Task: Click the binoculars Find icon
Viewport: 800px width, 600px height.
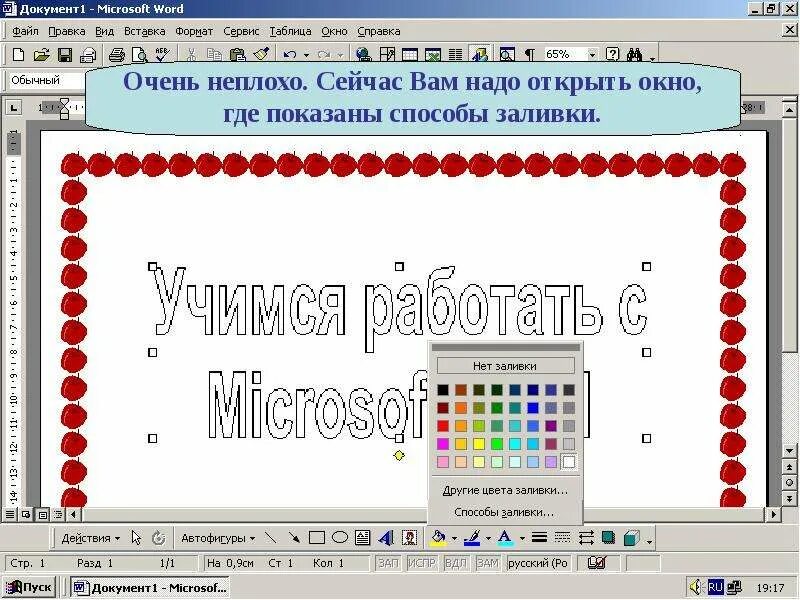Action: [635, 54]
